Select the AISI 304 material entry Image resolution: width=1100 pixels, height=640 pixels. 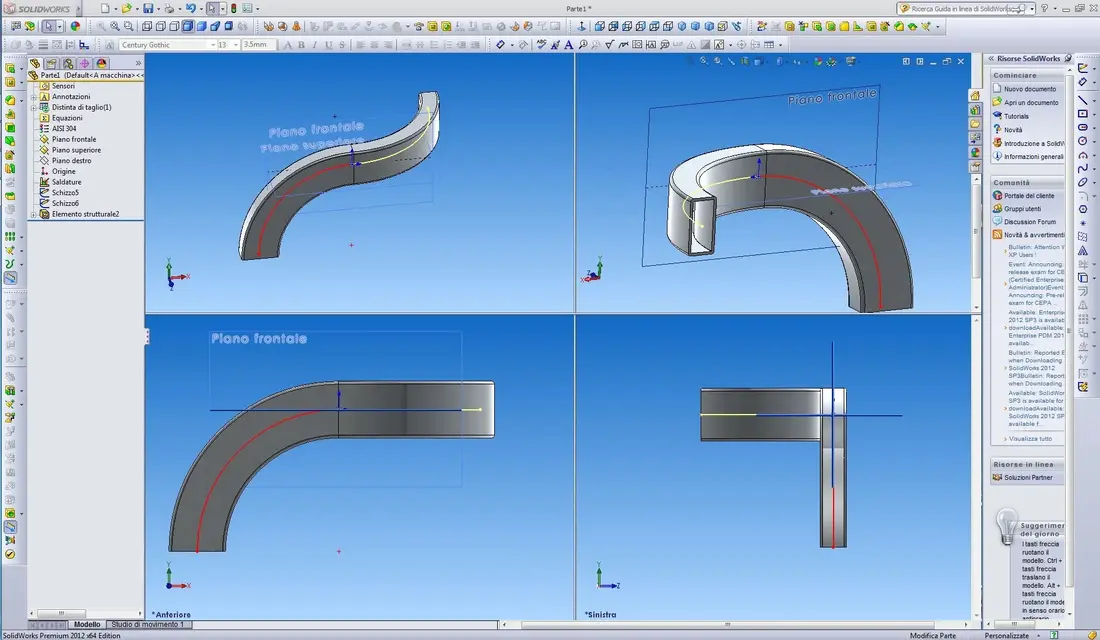(x=63, y=128)
